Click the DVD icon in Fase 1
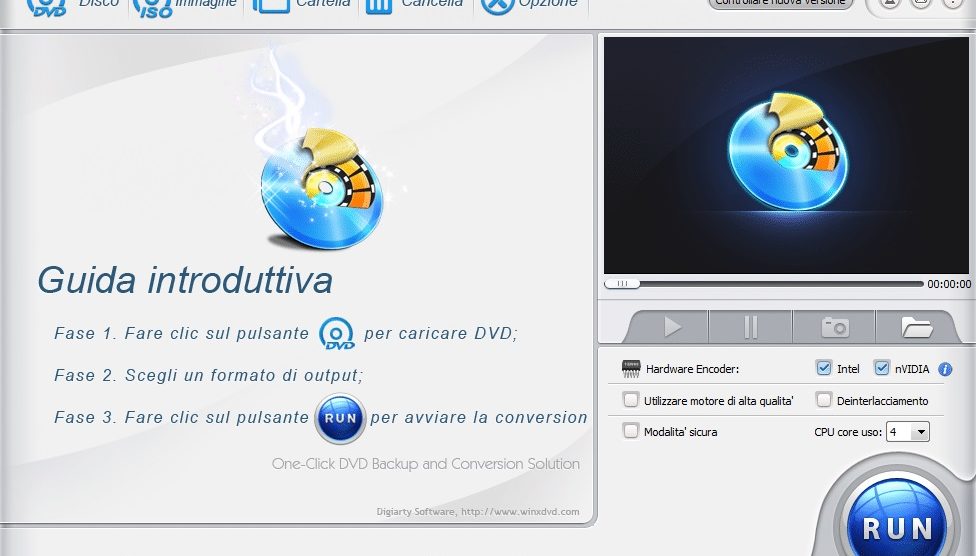Screen dimensions: 976x556 pyautogui.click(x=337, y=333)
